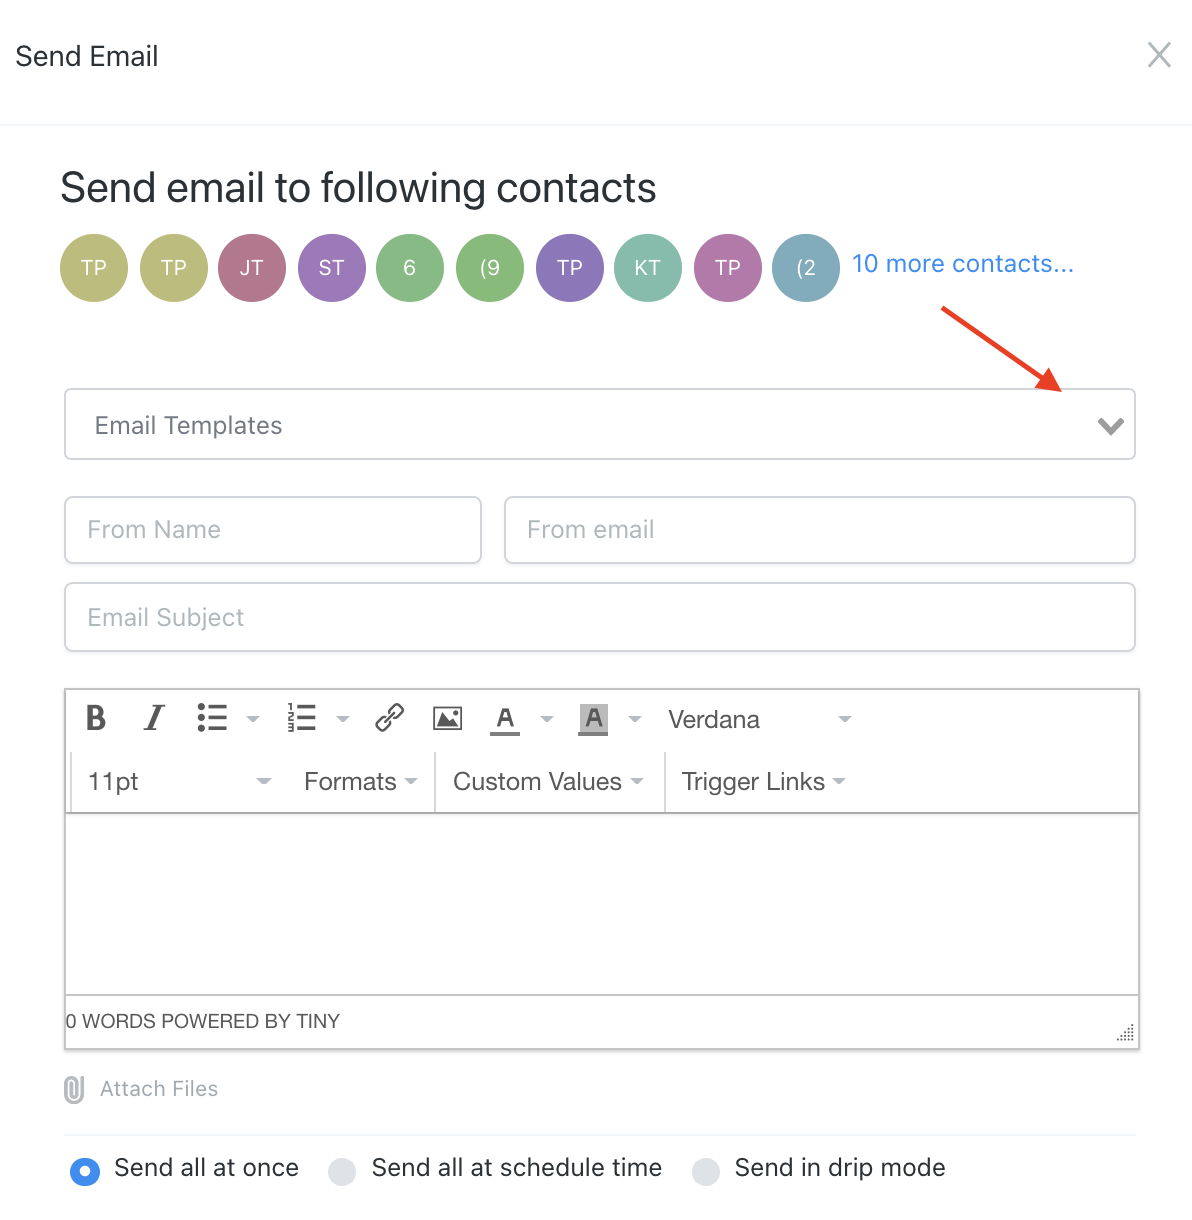Click the ST contact avatar
This screenshot has height=1220, width=1192.
tap(332, 268)
